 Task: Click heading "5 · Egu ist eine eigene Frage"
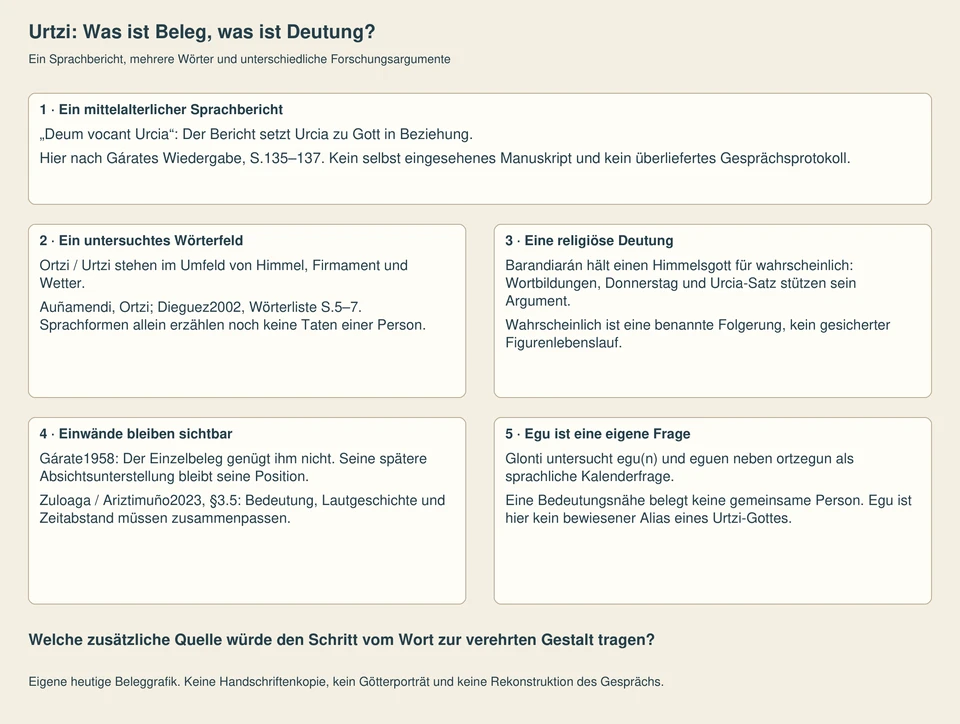(598, 434)
